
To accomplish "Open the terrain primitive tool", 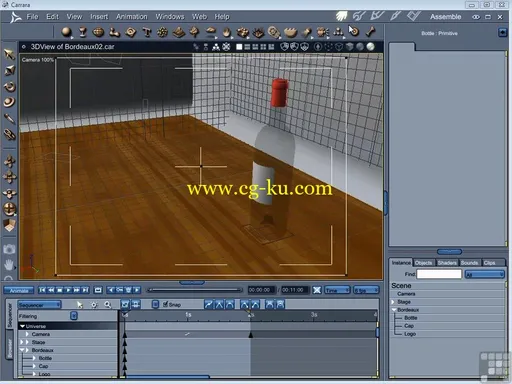I will point(179,32).
